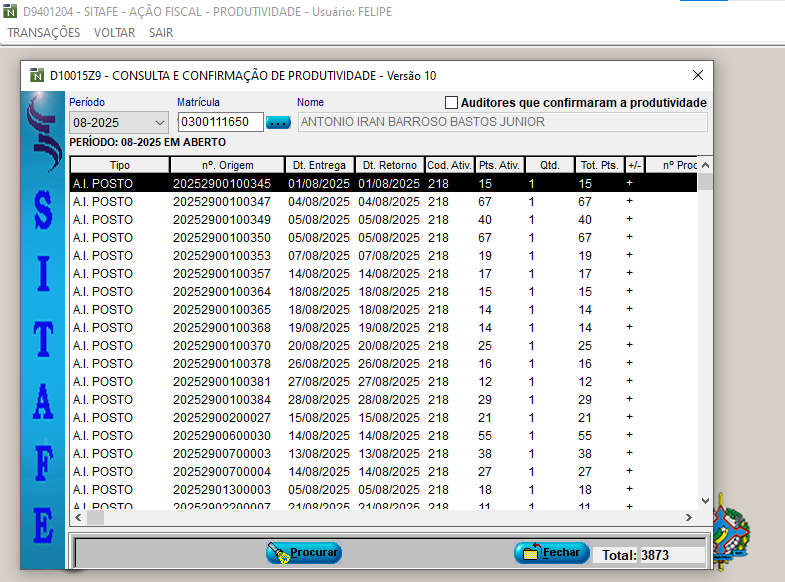Click the SAIR menu item

click(x=161, y=32)
